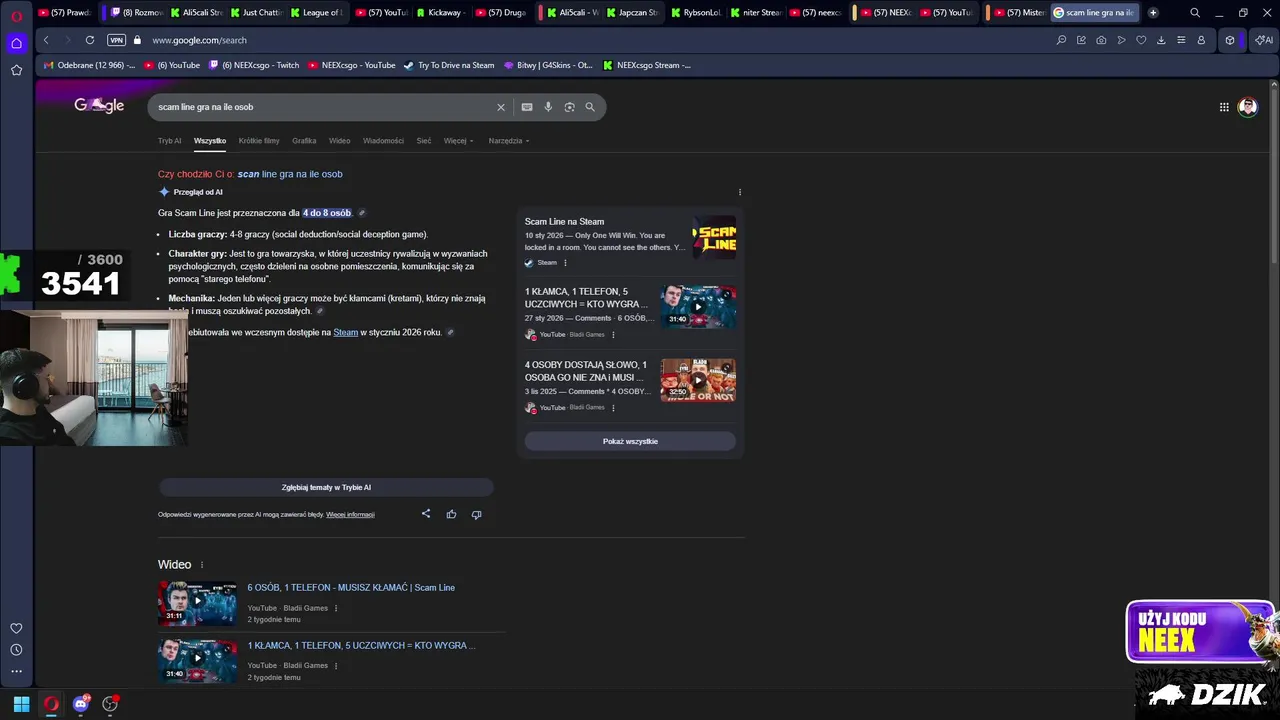The image size is (1280, 720).
Task: Take a snapshot with the camera icon
Action: (1101, 40)
